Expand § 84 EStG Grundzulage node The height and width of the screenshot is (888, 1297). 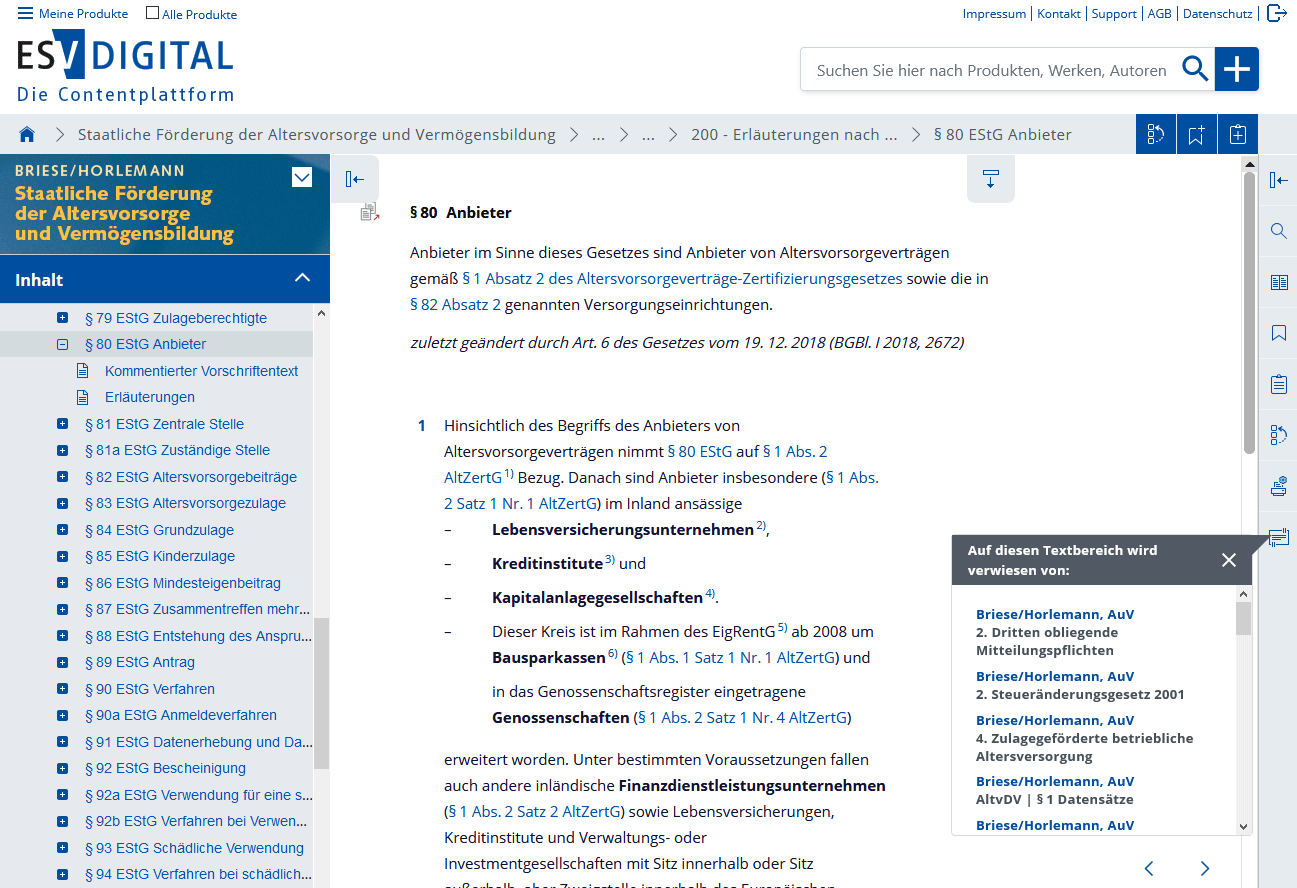(62, 530)
